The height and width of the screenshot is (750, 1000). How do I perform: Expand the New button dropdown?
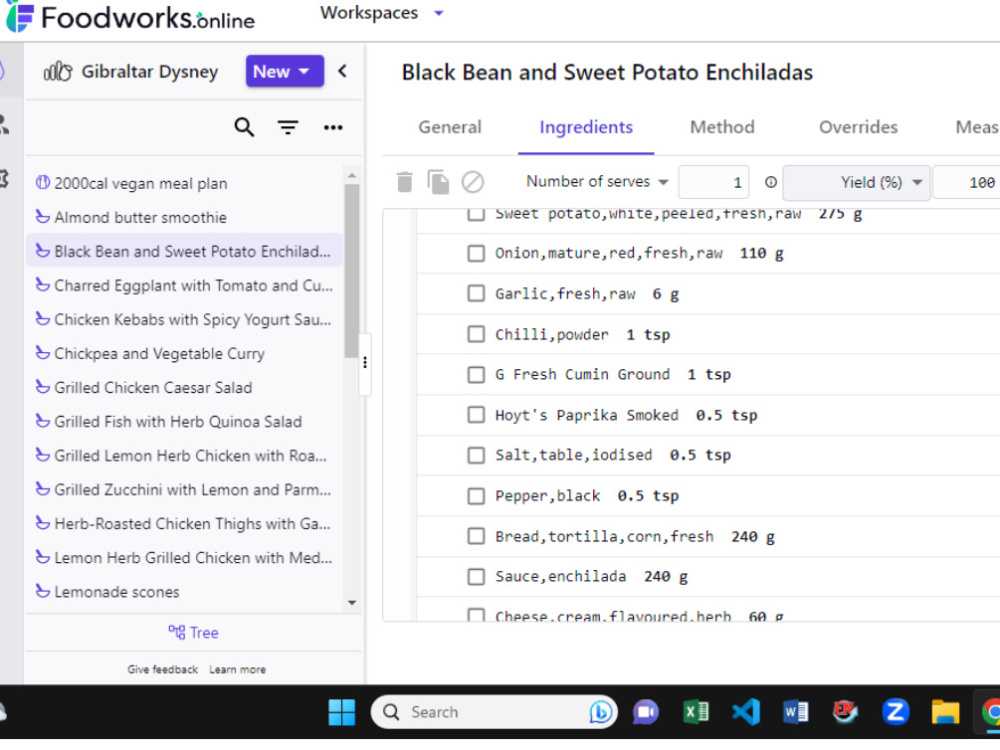304,71
